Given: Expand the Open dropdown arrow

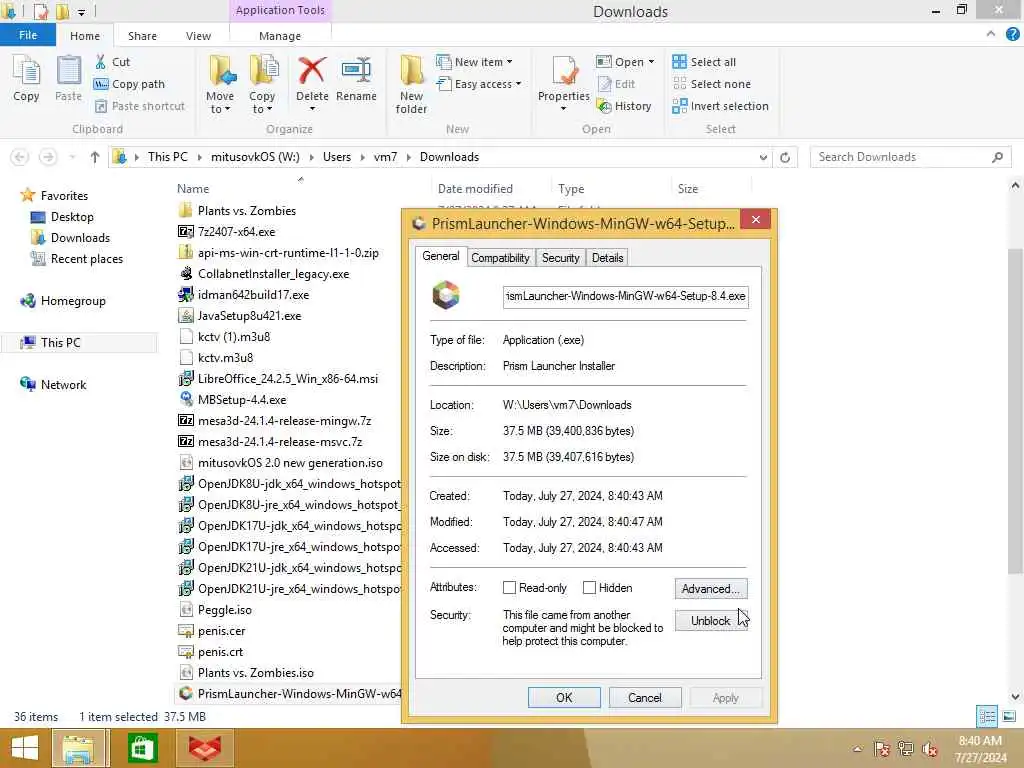Looking at the screenshot, I should tap(651, 61).
